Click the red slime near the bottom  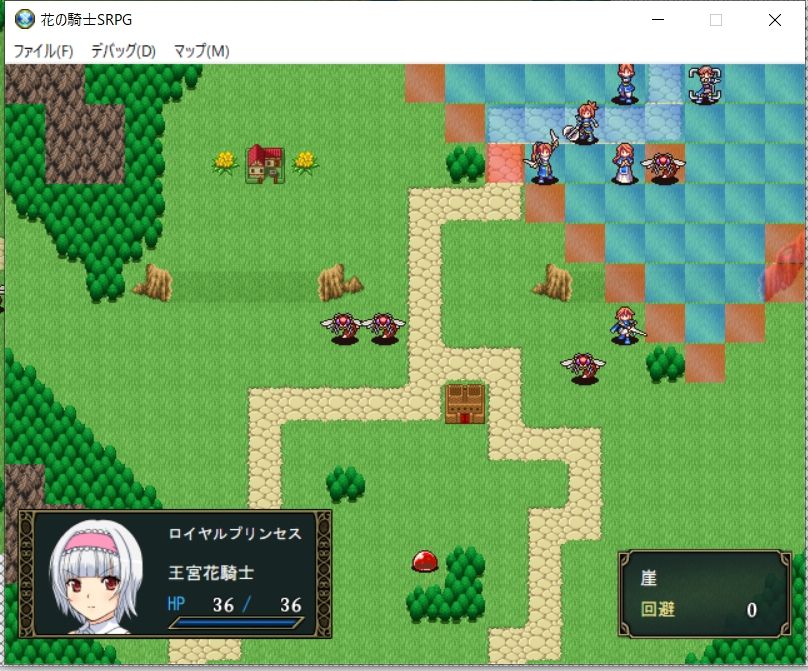pyautogui.click(x=423, y=563)
